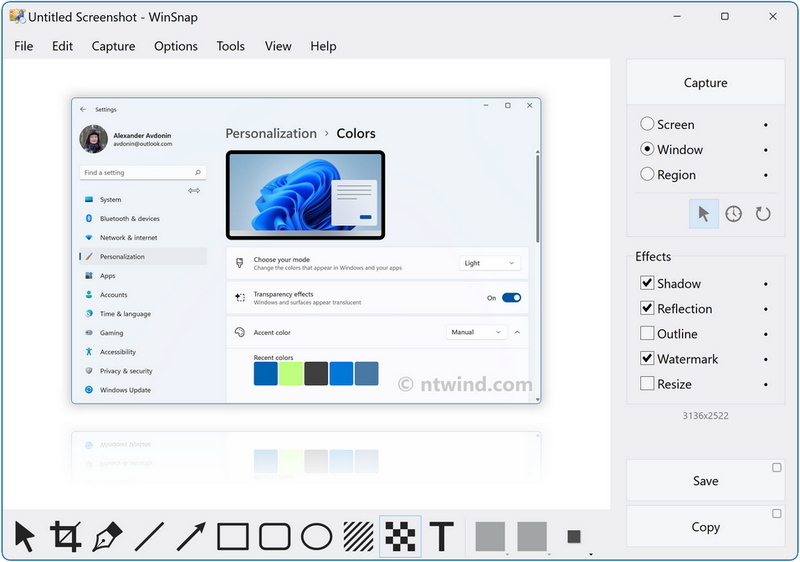800x562 pixels.
Task: Collapse the Accent color section chevron
Action: point(517,332)
